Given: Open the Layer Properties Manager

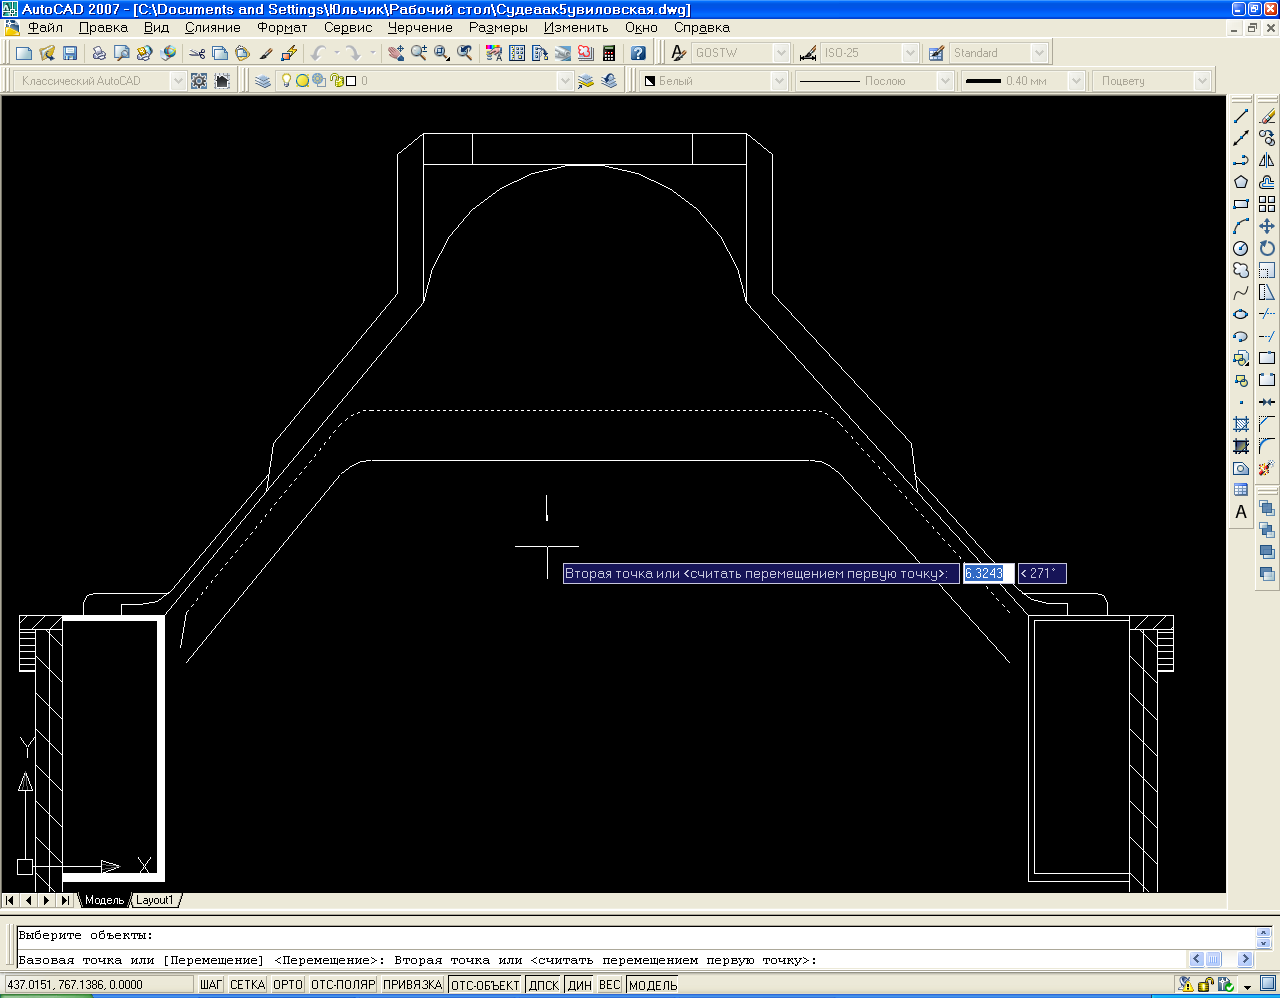Looking at the screenshot, I should (263, 81).
